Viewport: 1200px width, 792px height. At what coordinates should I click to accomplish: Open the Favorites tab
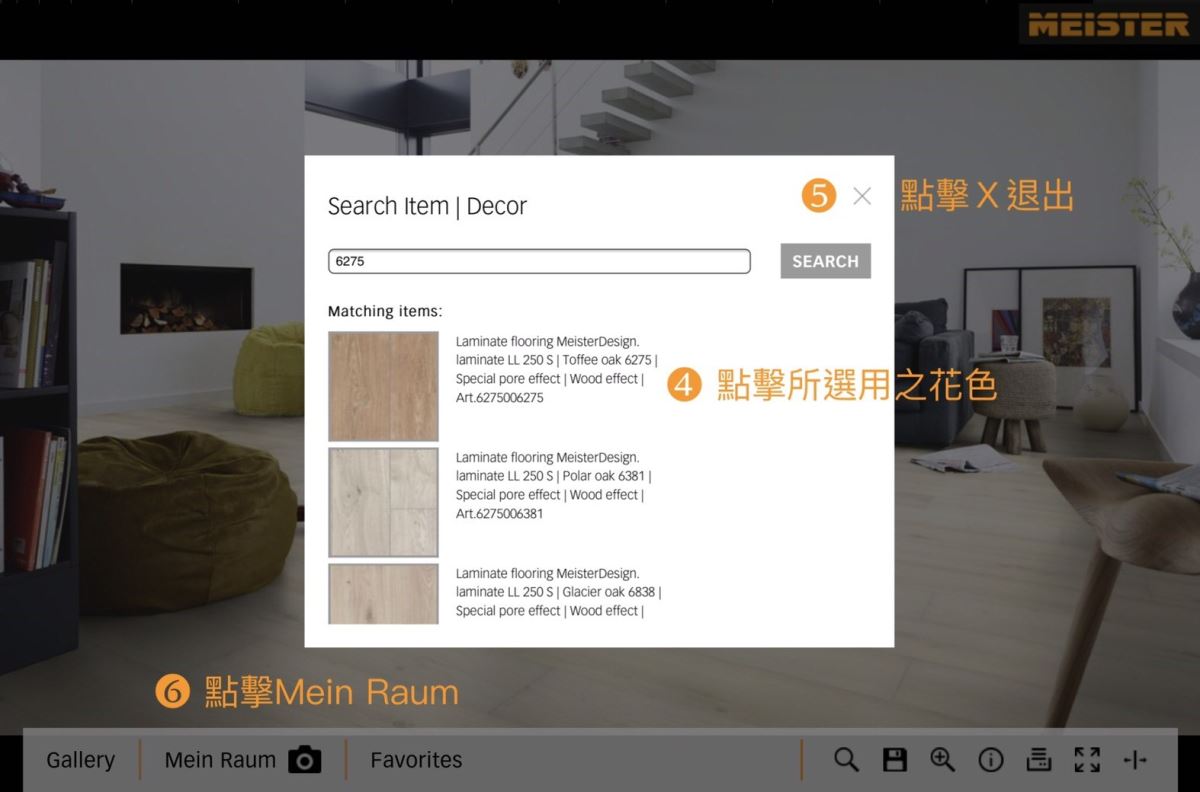[416, 760]
